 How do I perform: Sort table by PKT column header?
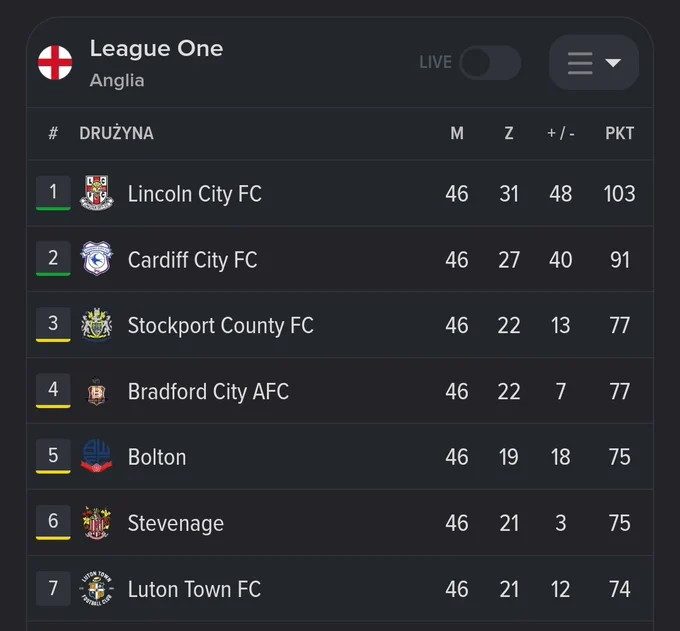pyautogui.click(x=619, y=133)
